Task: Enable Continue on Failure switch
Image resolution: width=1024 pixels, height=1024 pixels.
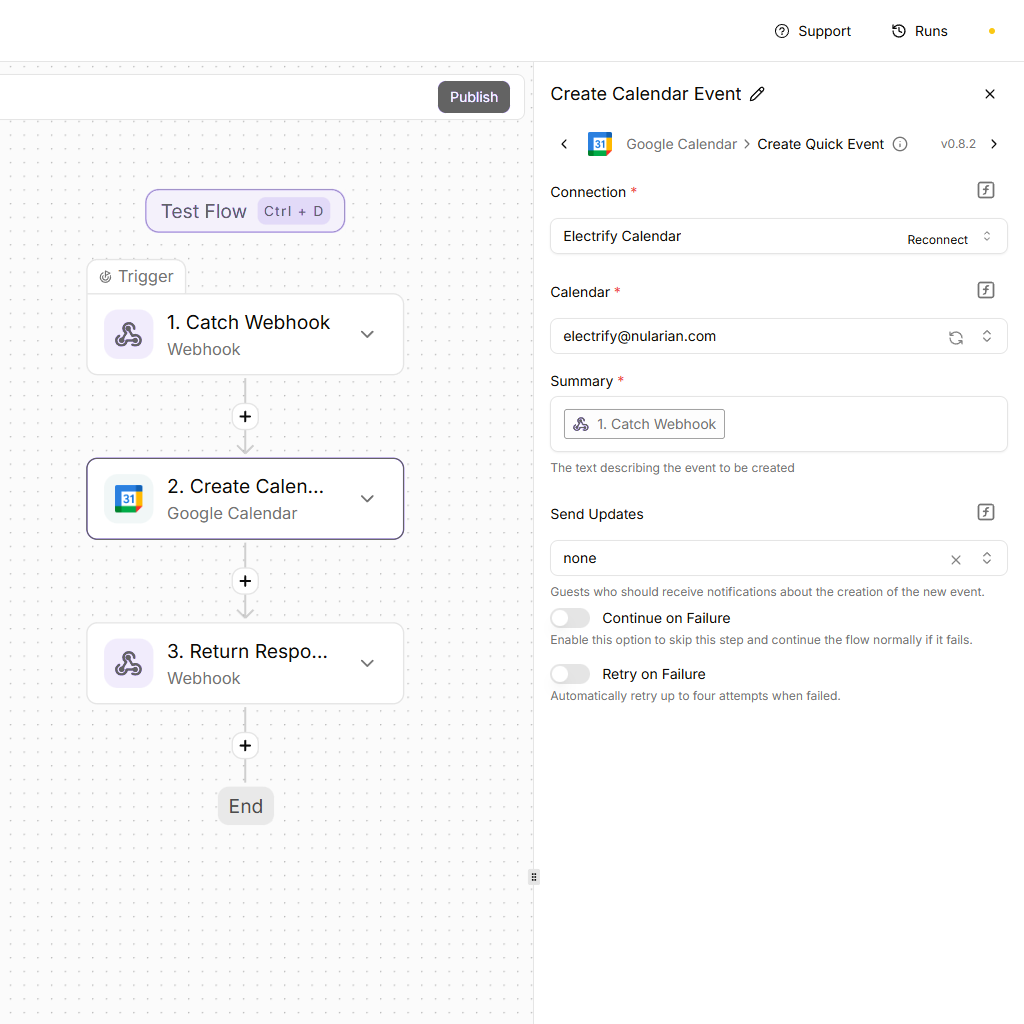Action: (x=570, y=618)
